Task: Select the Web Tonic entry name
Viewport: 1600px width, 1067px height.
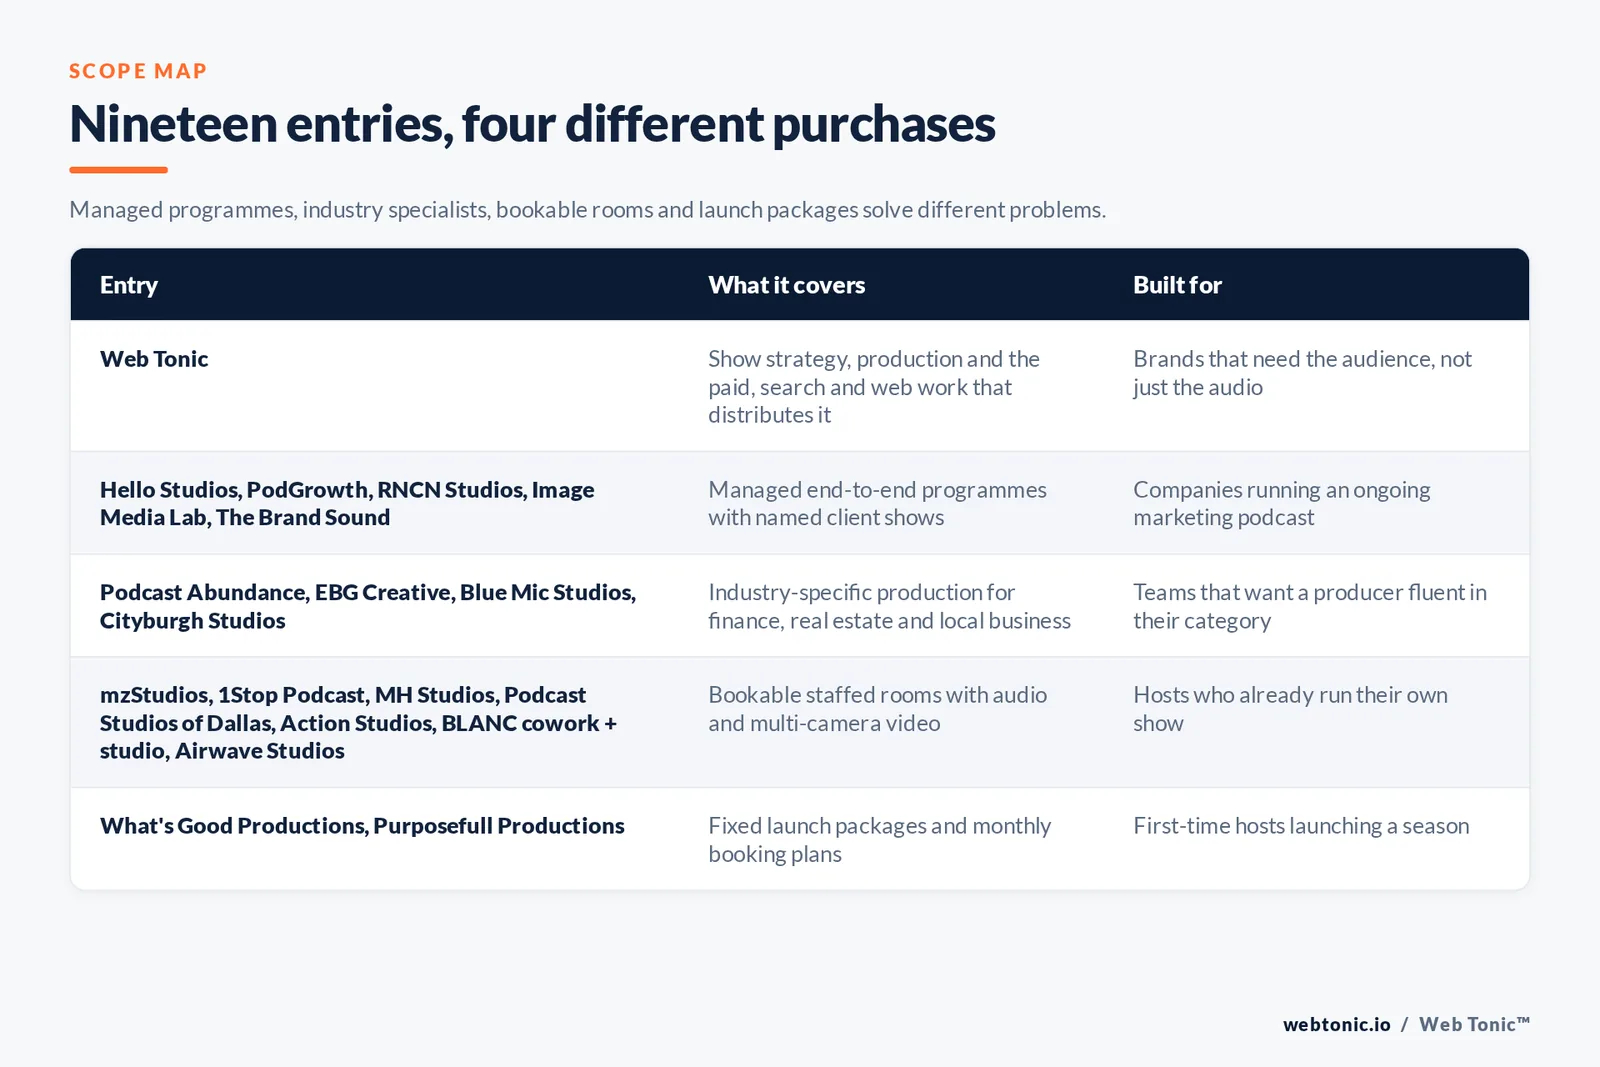Action: pyautogui.click(x=154, y=359)
